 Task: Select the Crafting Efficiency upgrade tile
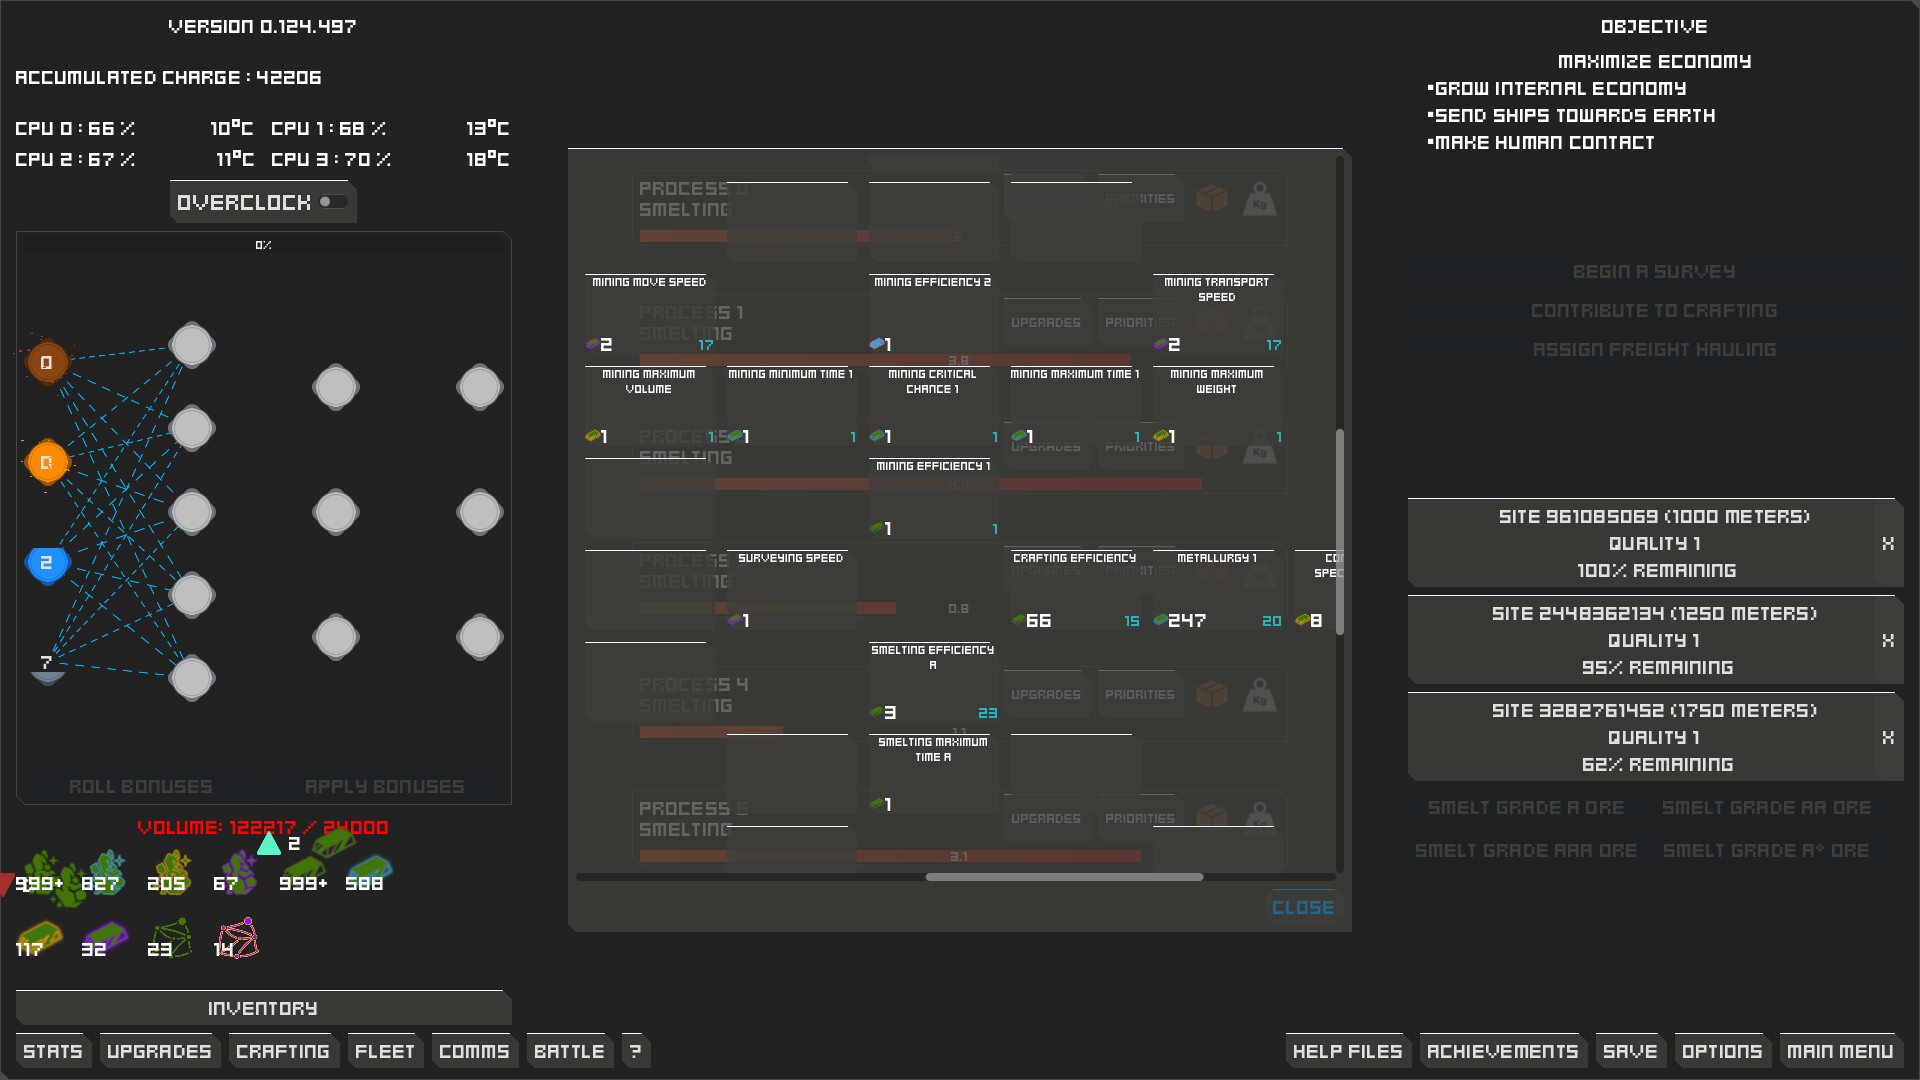(1074, 590)
